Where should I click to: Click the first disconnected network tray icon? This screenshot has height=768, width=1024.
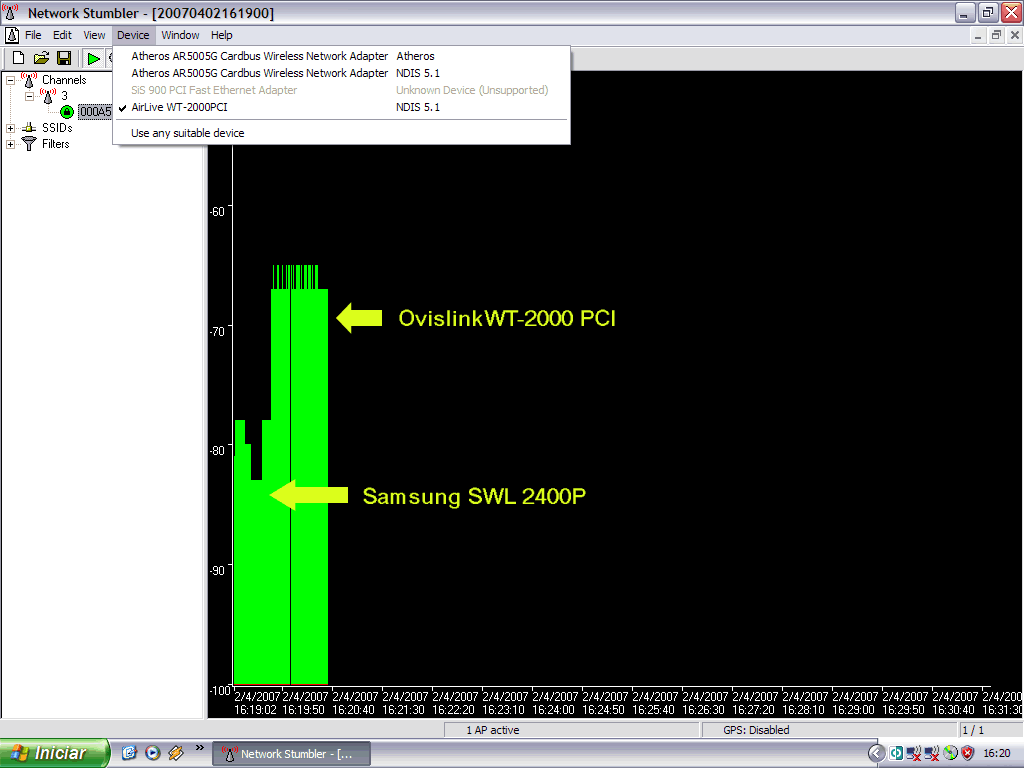(914, 754)
